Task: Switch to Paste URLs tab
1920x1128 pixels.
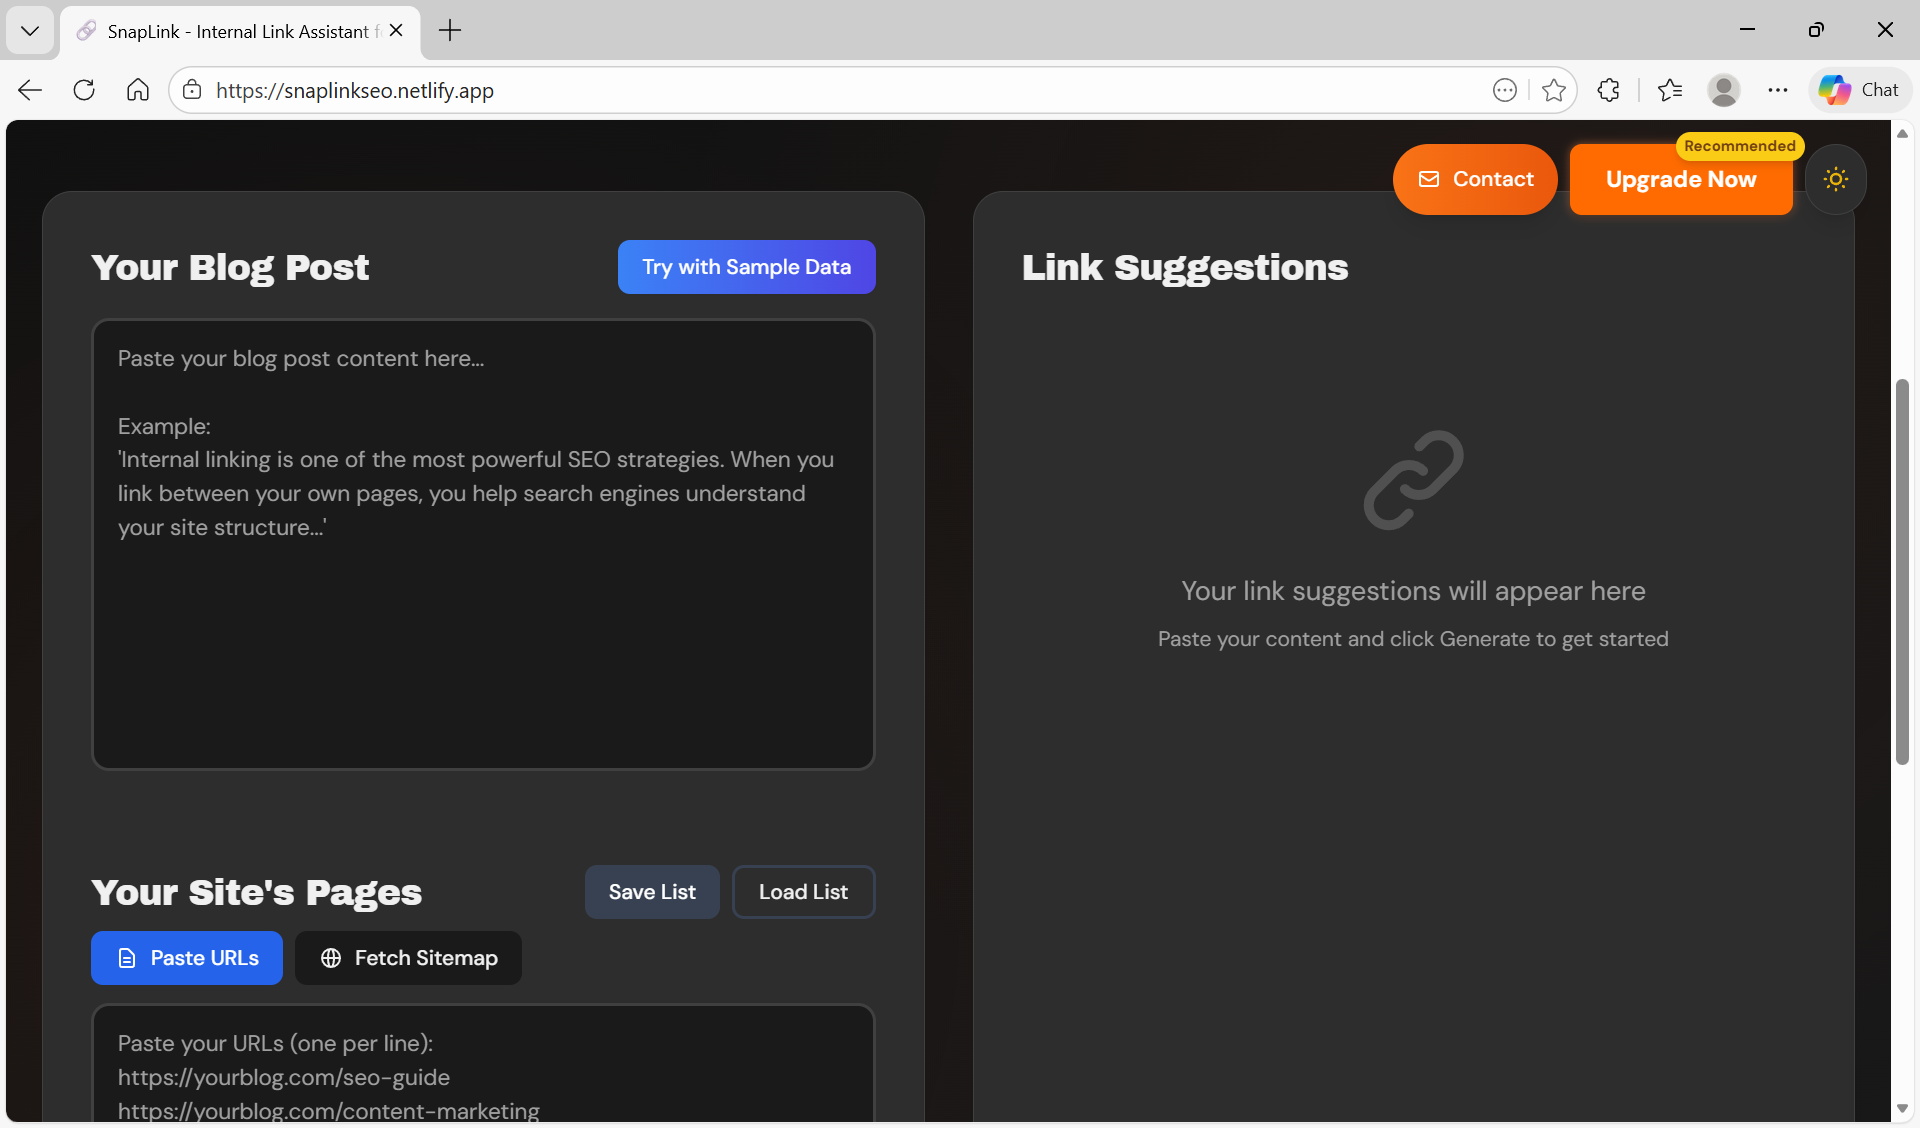Action: point(187,958)
